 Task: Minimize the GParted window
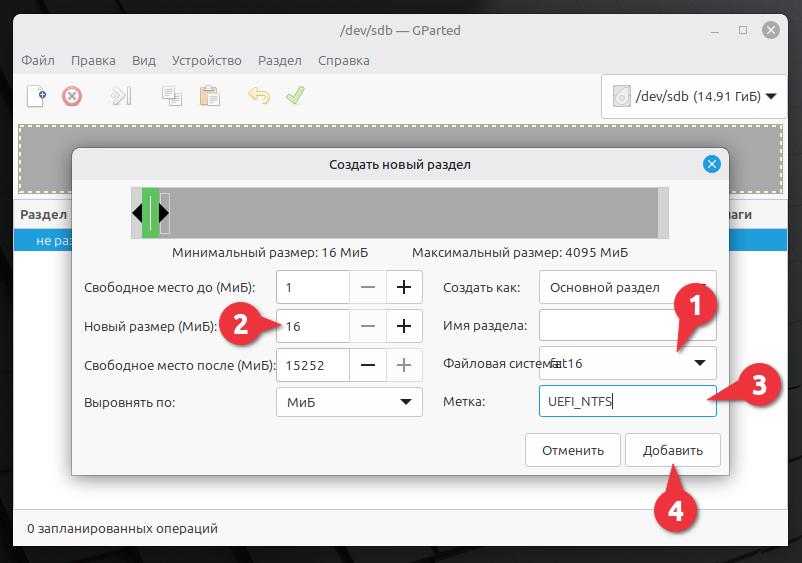click(x=715, y=31)
